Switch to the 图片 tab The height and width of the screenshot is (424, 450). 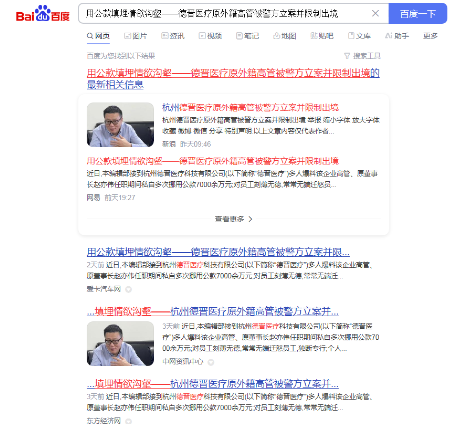pos(135,36)
